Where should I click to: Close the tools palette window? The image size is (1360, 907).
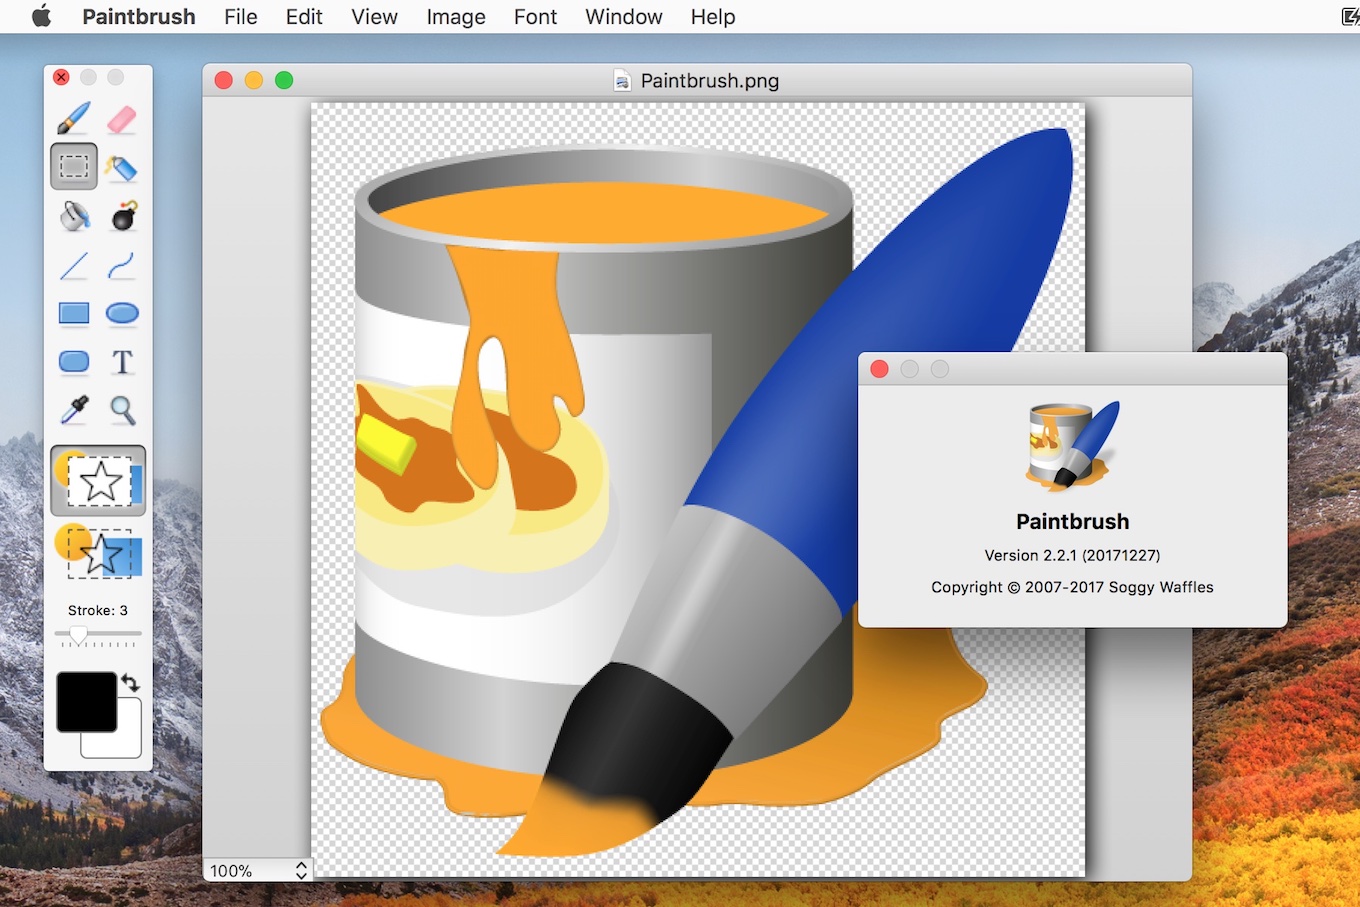[x=61, y=77]
